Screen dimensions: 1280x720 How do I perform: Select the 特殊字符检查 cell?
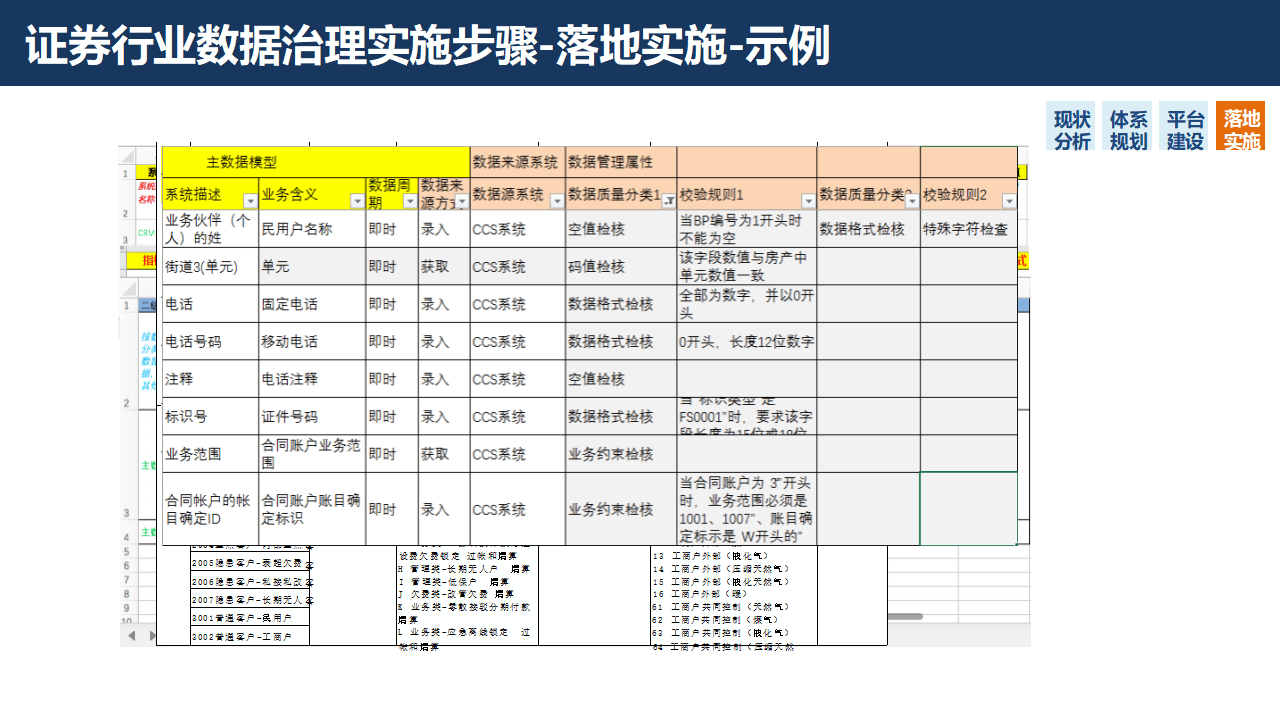(969, 229)
